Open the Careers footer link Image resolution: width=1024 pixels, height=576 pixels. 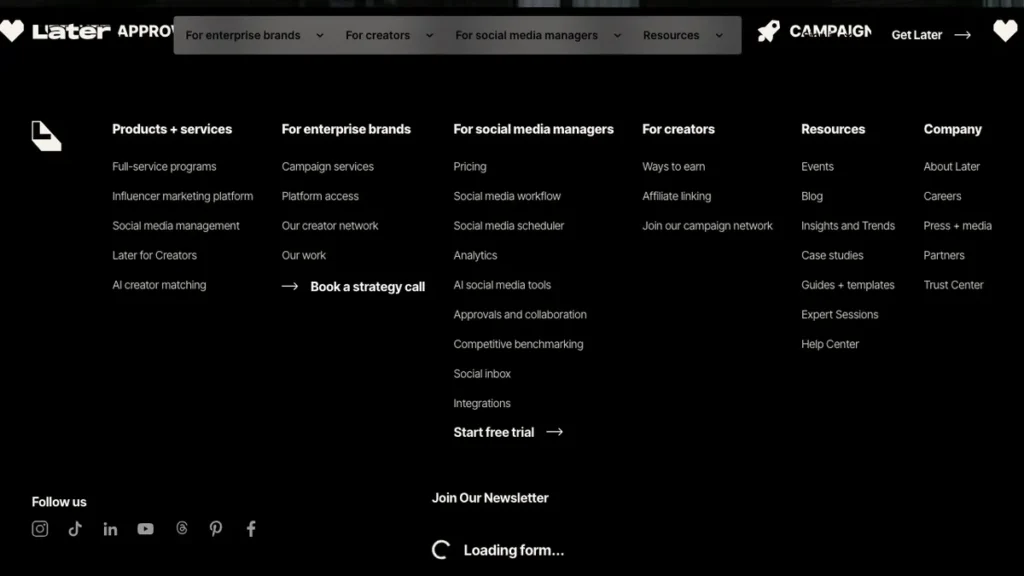click(x=942, y=196)
